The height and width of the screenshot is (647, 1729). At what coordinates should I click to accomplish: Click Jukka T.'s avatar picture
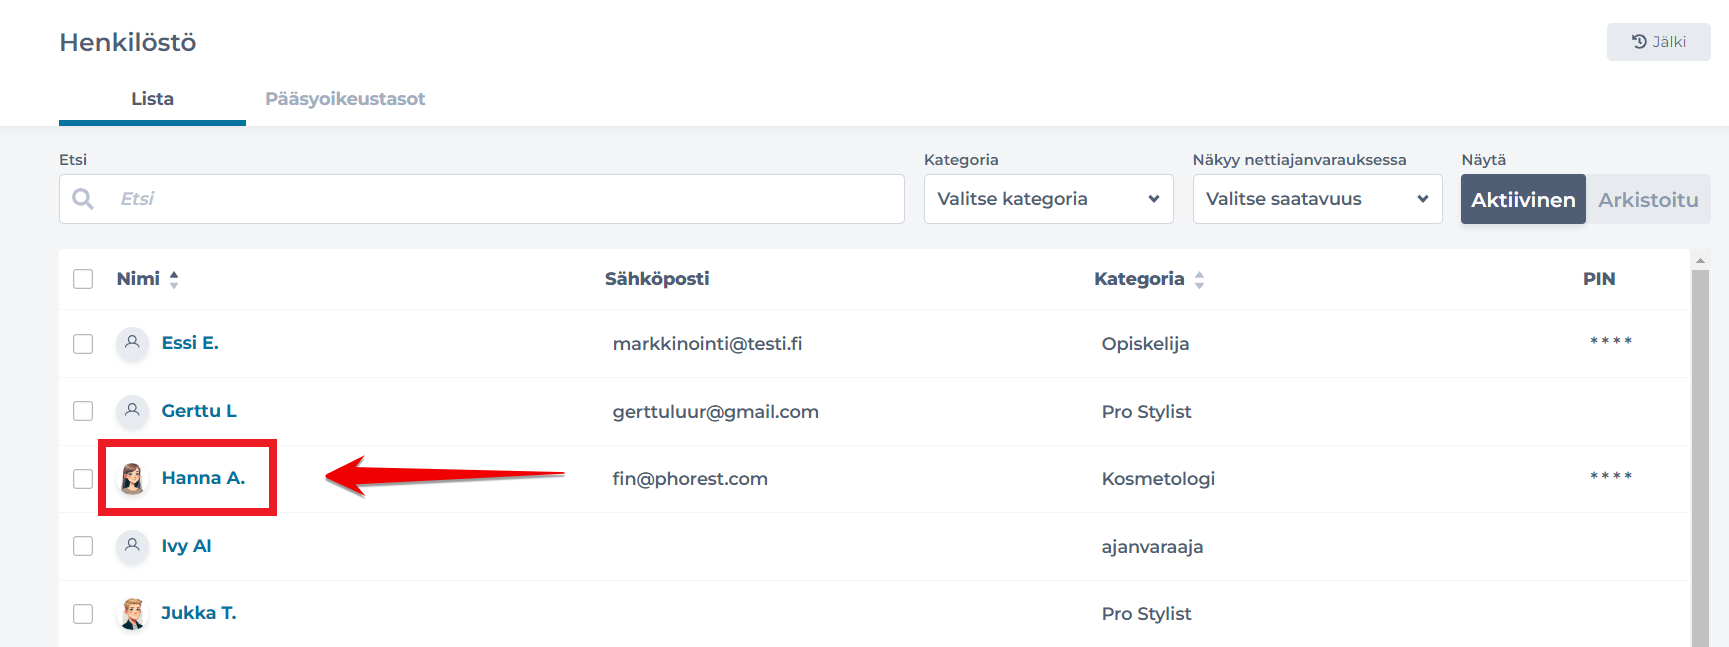(x=132, y=614)
